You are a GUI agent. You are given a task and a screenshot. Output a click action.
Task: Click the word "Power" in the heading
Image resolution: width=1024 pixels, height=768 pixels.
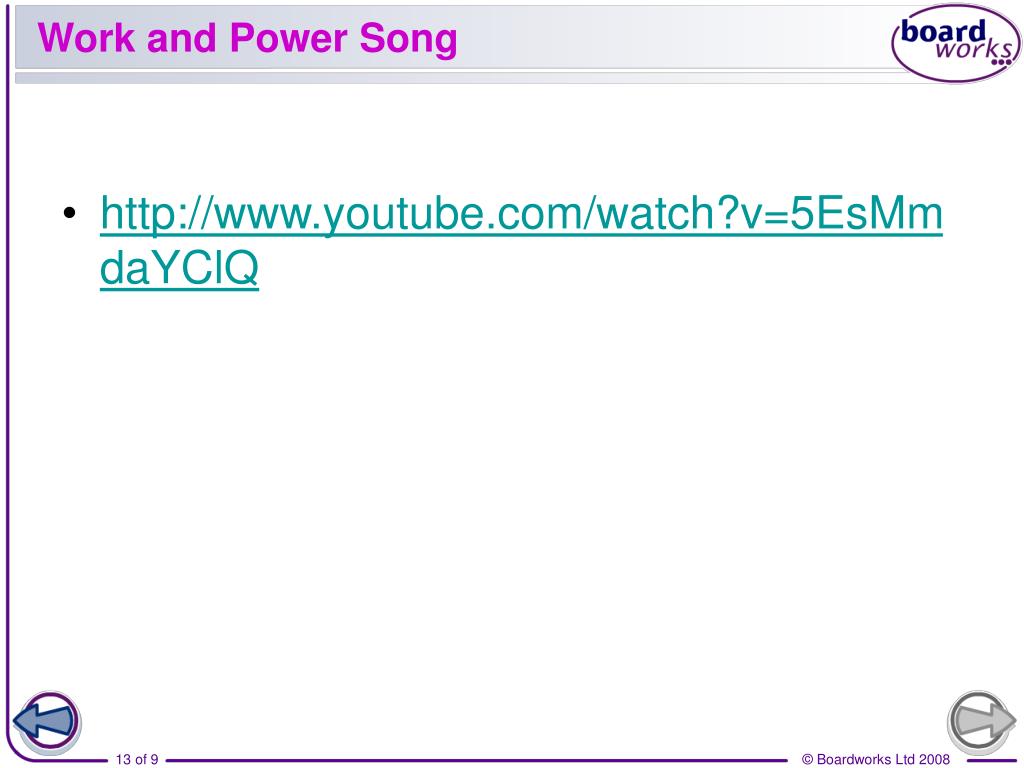[x=288, y=37]
